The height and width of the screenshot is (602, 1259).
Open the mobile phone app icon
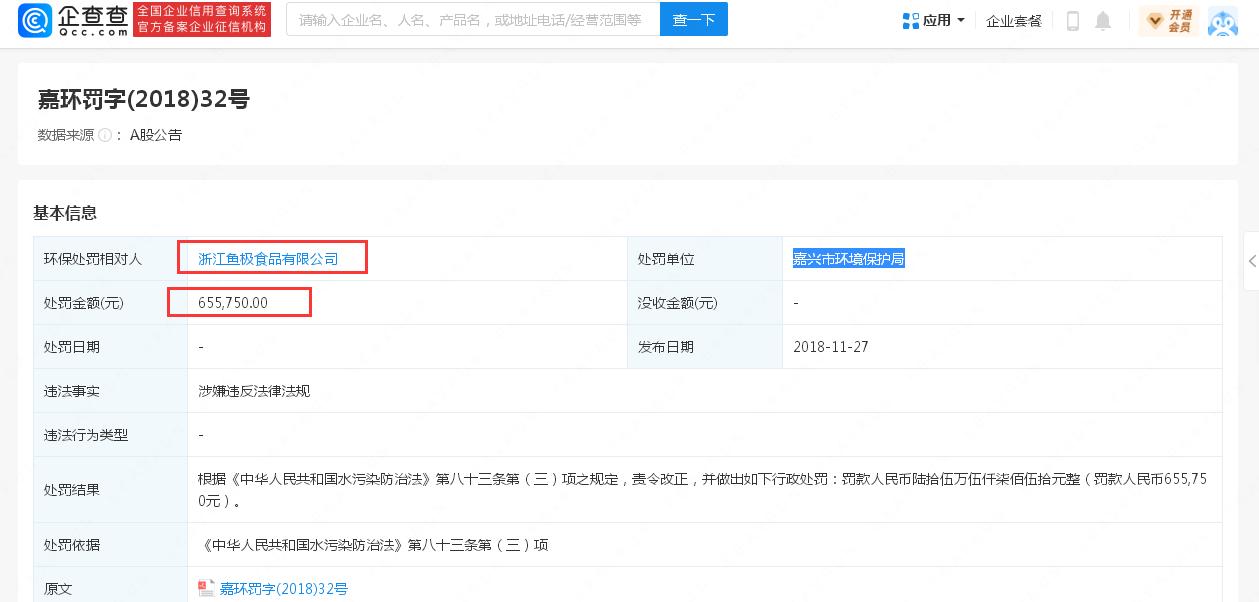1073,20
